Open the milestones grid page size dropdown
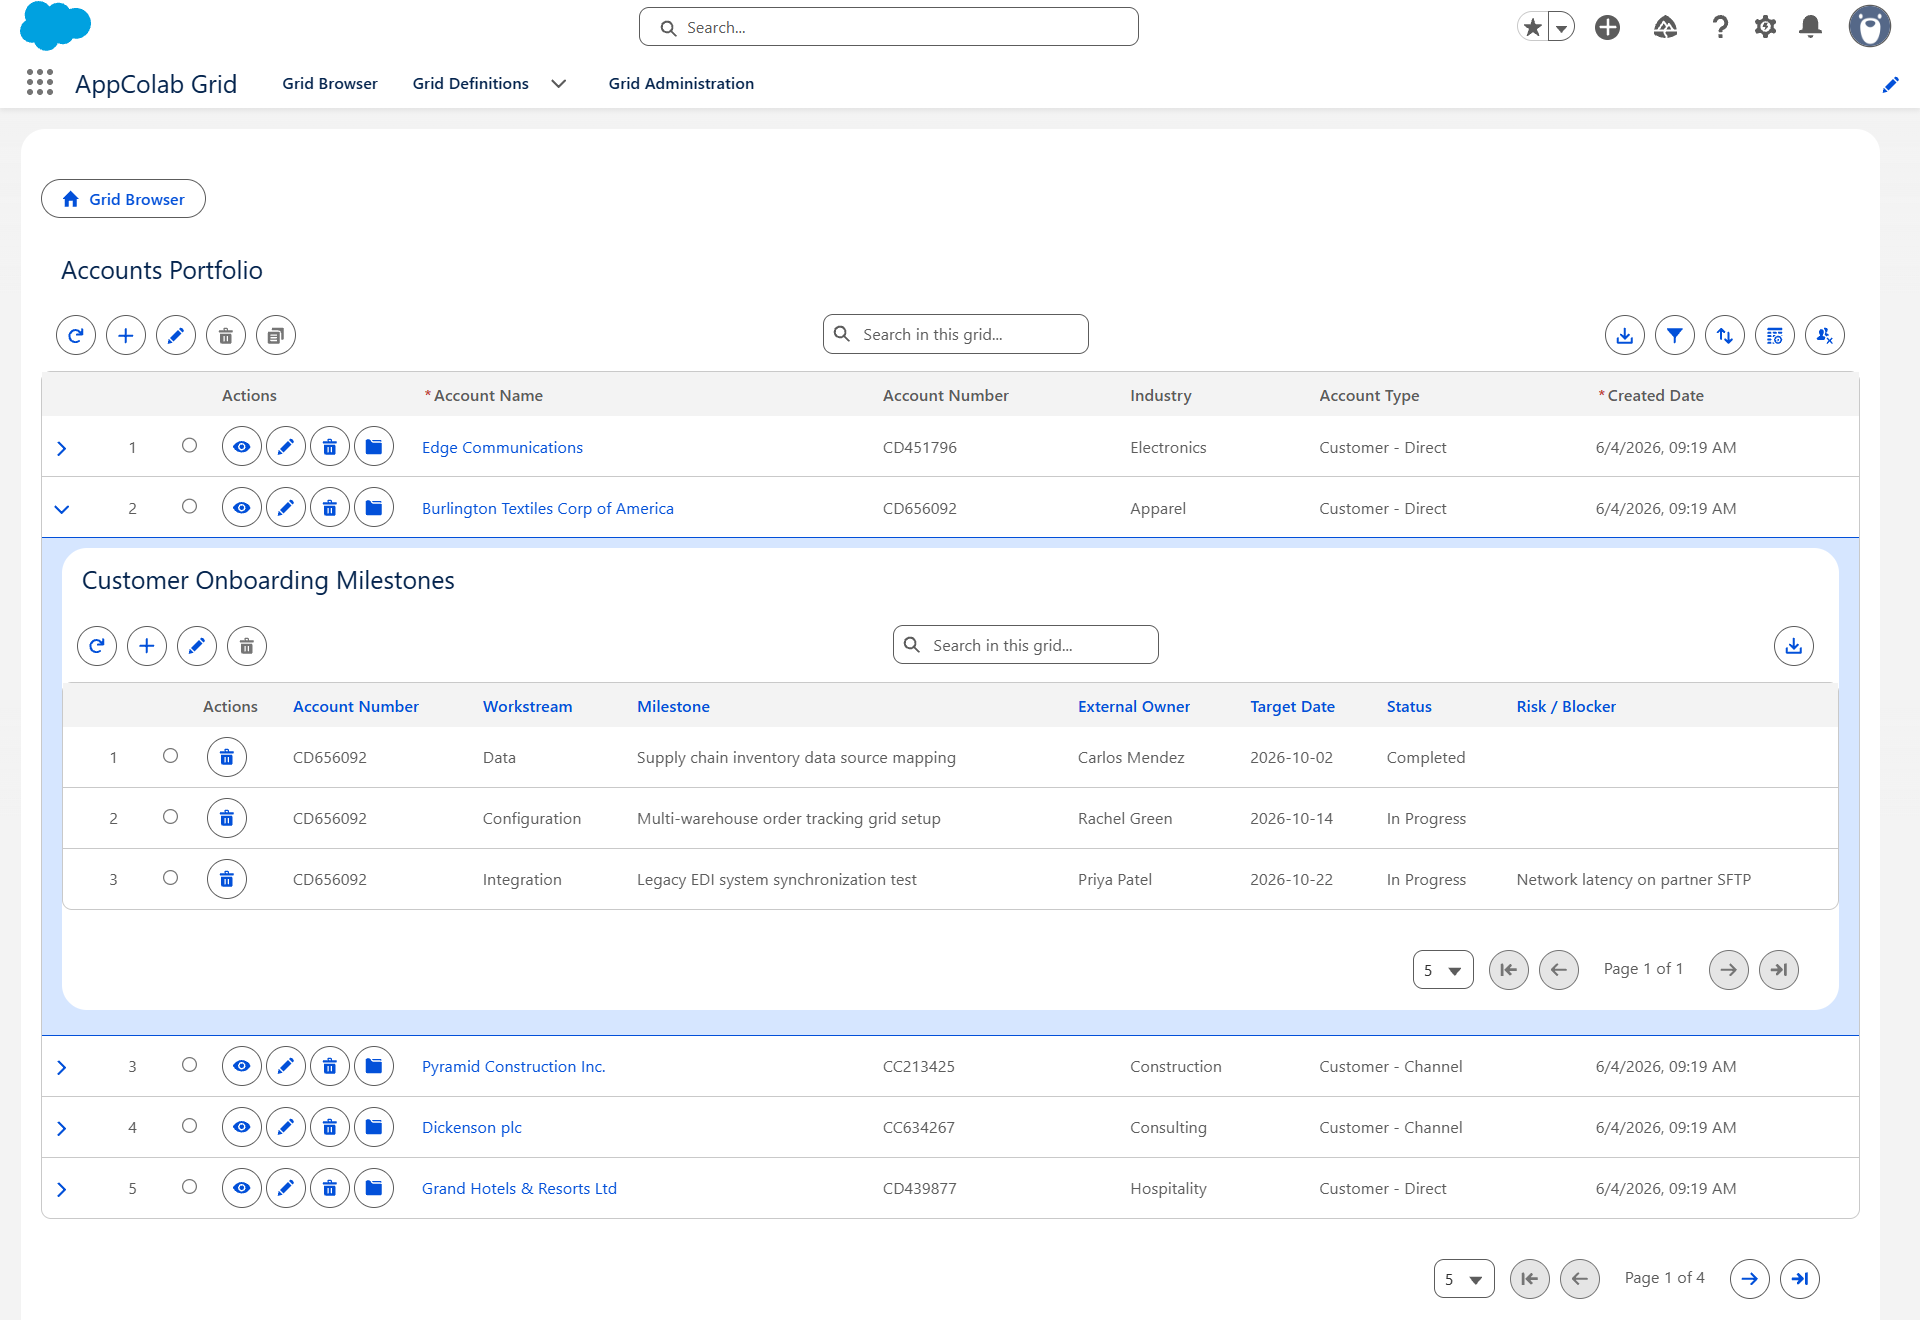Screen dimensions: 1920x1320 pos(1443,970)
